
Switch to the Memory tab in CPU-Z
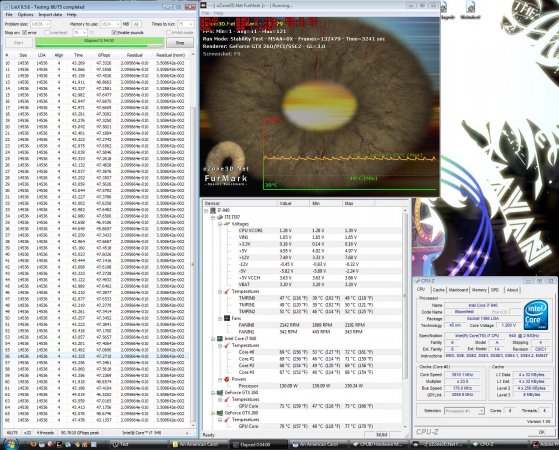point(479,290)
